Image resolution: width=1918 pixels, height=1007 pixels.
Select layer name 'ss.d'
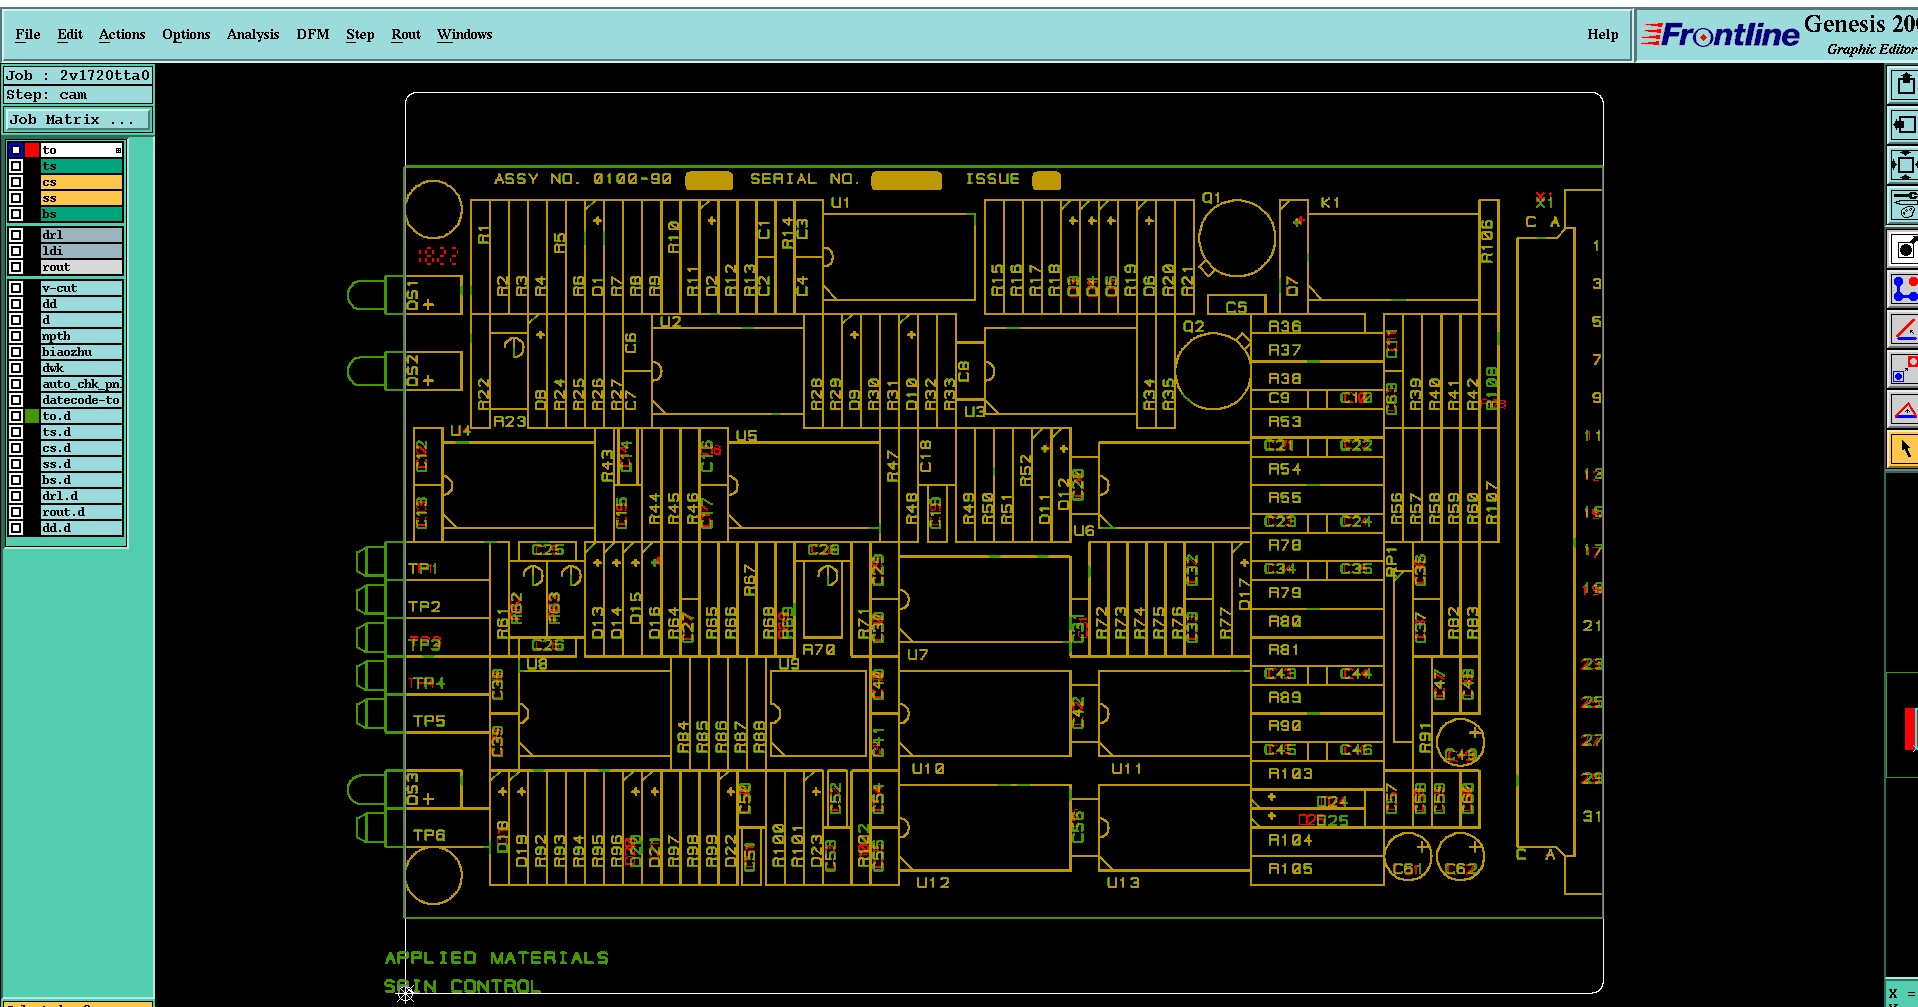pos(81,464)
